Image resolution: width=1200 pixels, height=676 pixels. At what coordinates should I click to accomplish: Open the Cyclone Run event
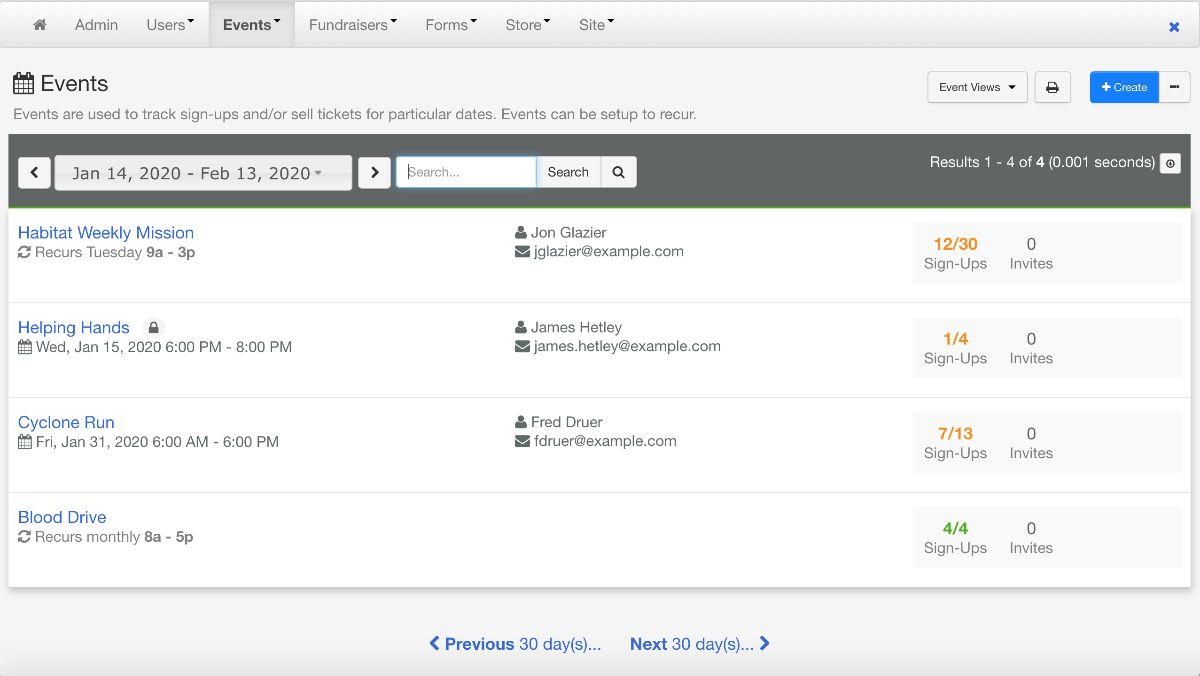point(66,423)
